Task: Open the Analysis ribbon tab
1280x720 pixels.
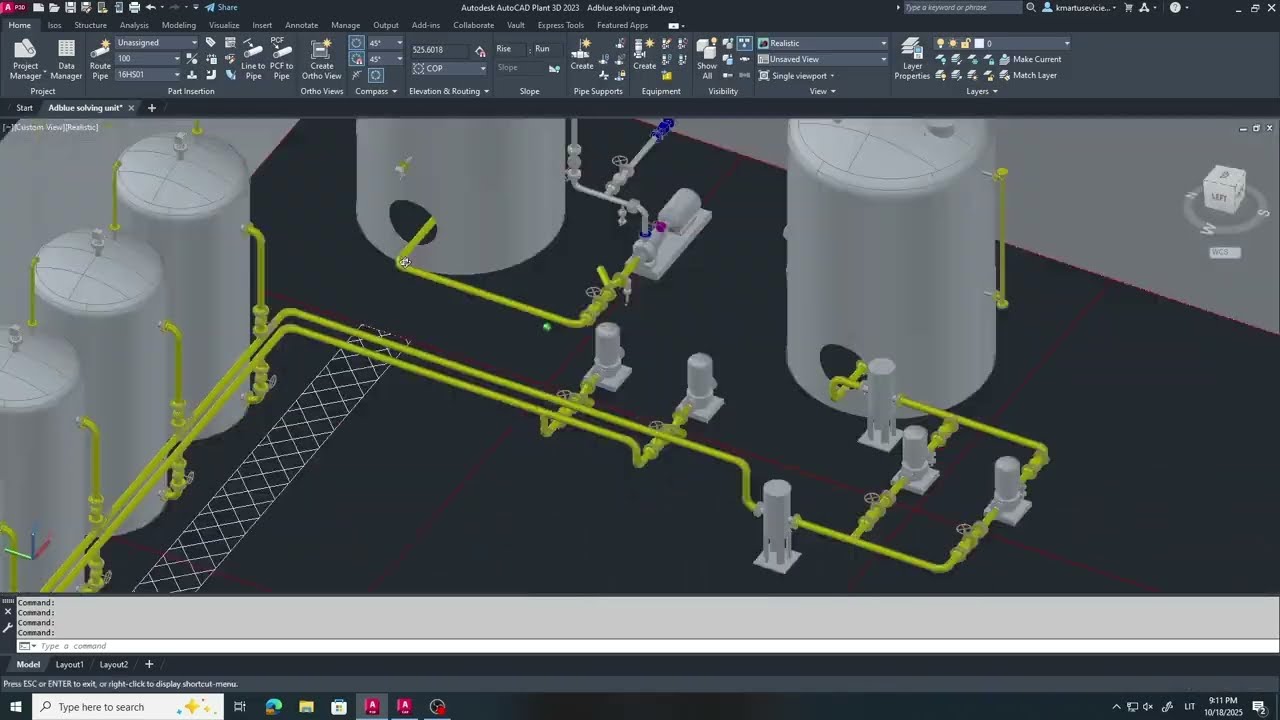Action: tap(134, 25)
